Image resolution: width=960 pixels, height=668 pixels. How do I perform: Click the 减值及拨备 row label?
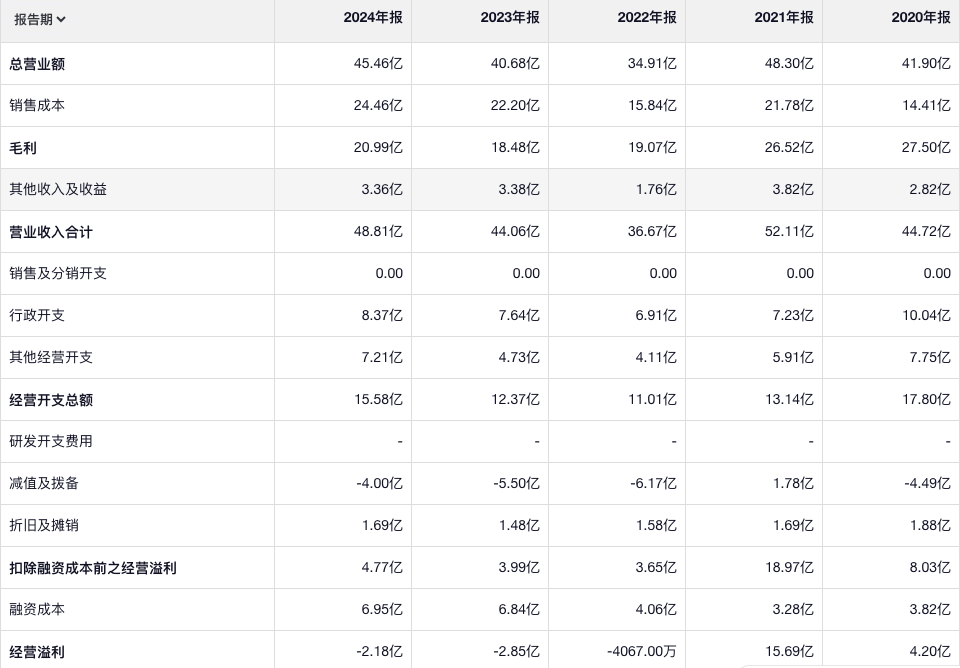pos(44,483)
